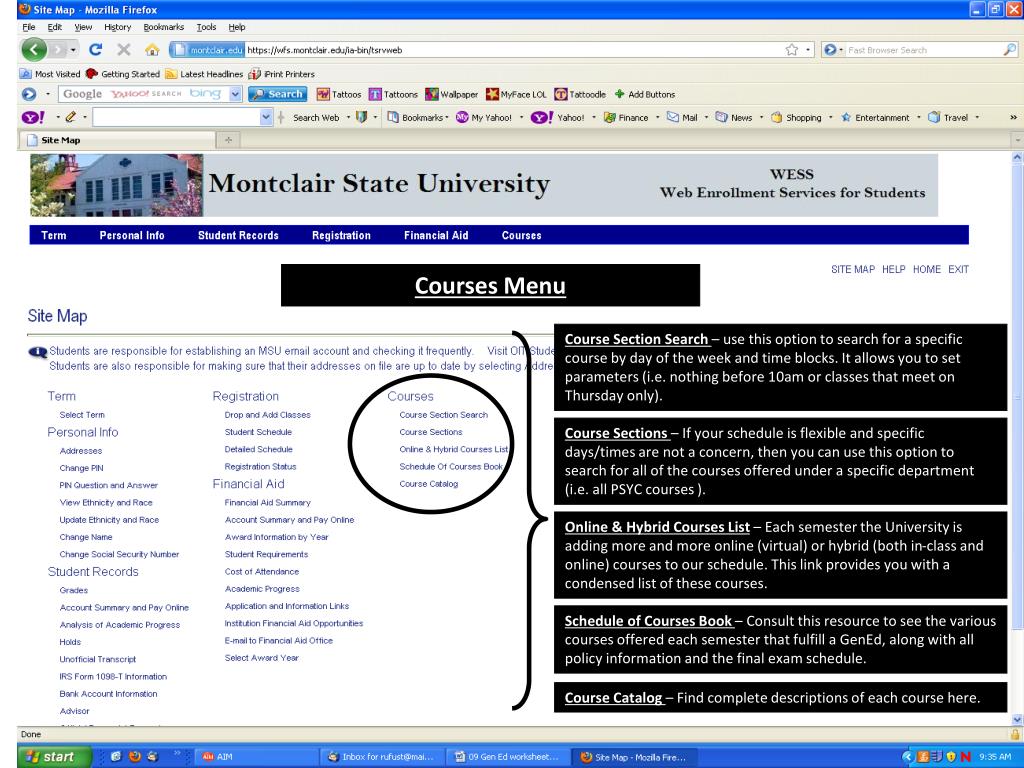This screenshot has width=1024, height=768.
Task: Switch to Inbox for rufust taskbar window
Action: [x=382, y=757]
